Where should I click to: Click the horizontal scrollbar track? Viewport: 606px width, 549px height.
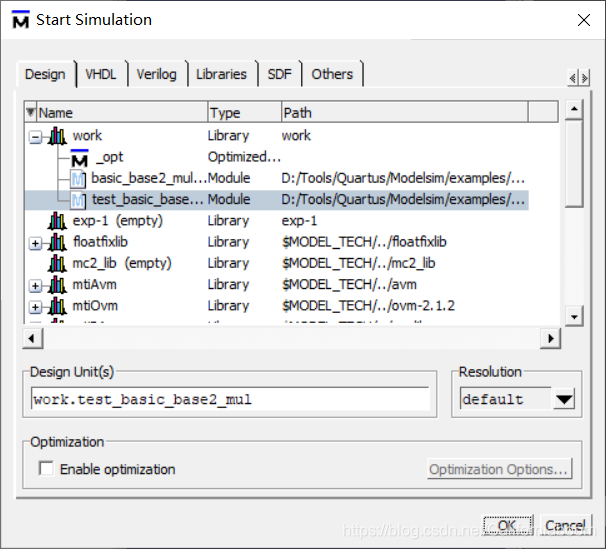pyautogui.click(x=291, y=338)
